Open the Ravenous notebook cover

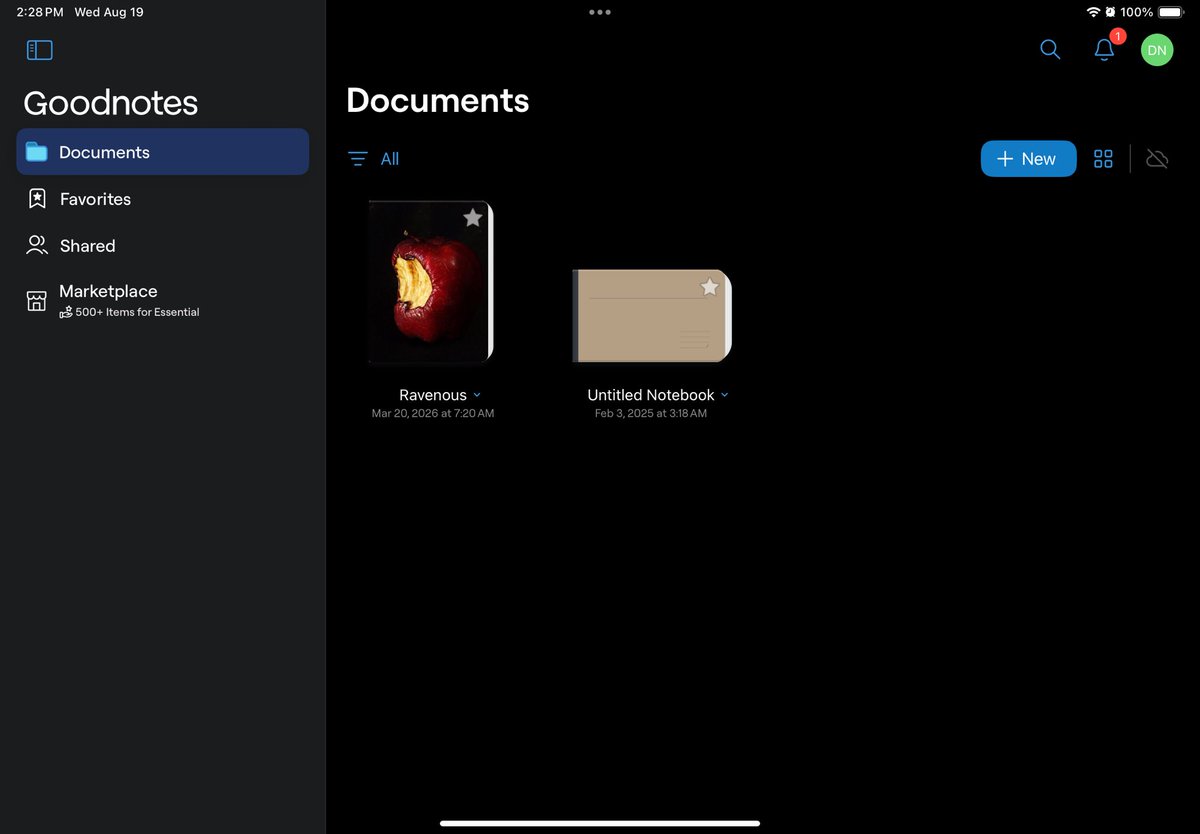(x=431, y=282)
